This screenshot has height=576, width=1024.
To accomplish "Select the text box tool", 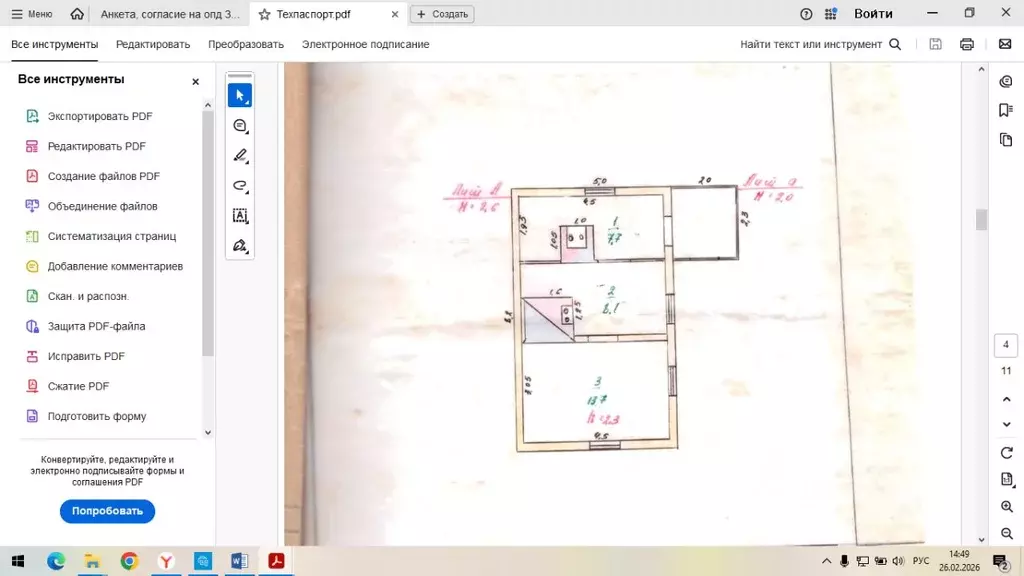I will tap(239, 216).
